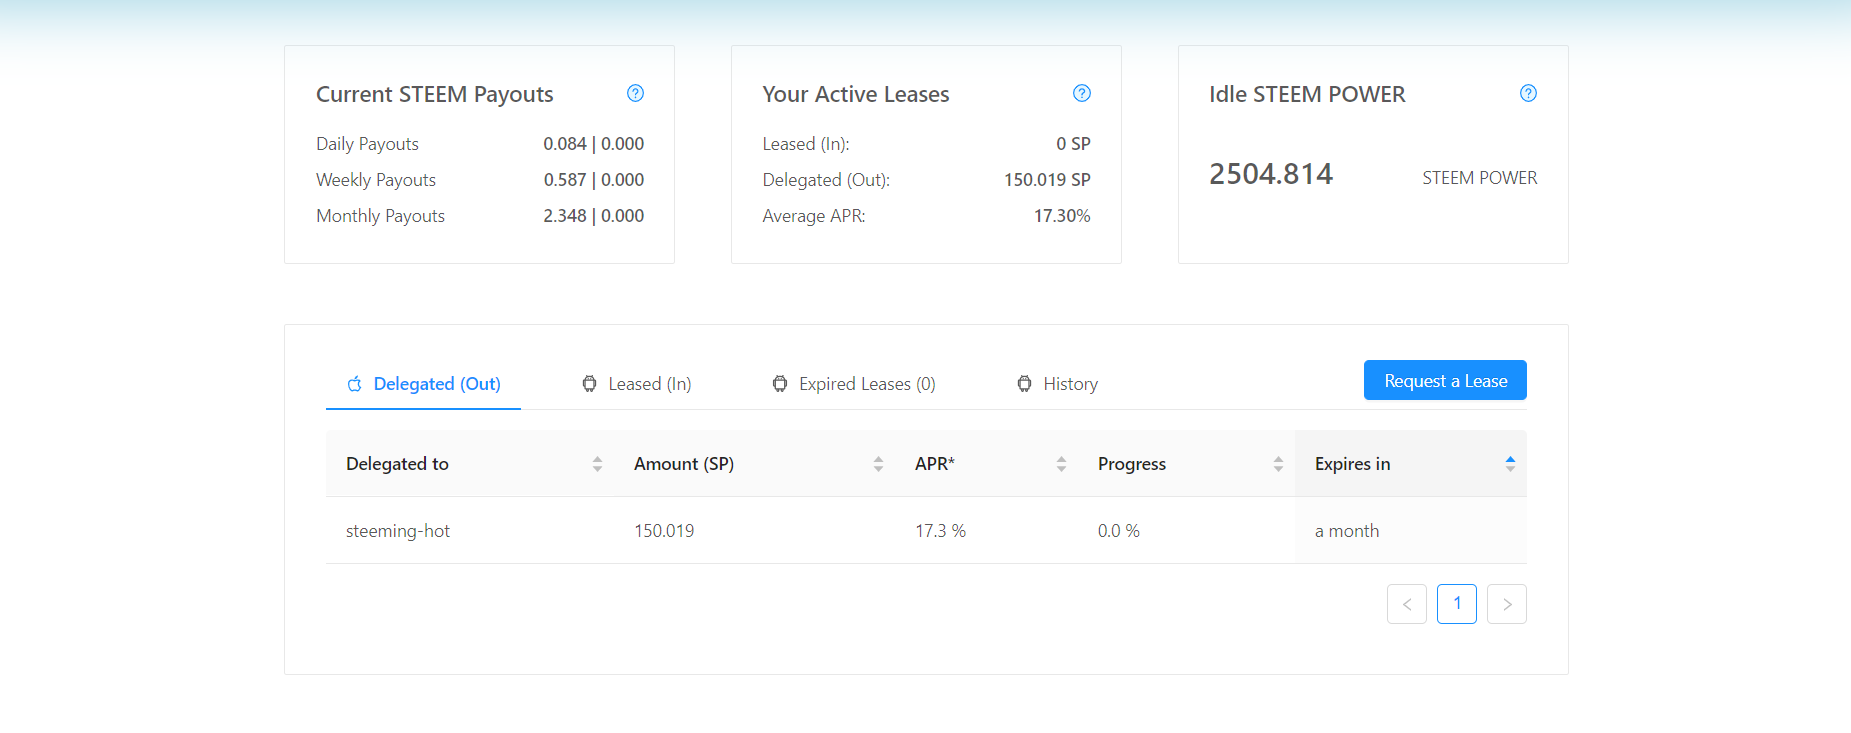This screenshot has width=1851, height=733.
Task: Click the apple icon on Delegated (Out) tab
Action: click(354, 384)
